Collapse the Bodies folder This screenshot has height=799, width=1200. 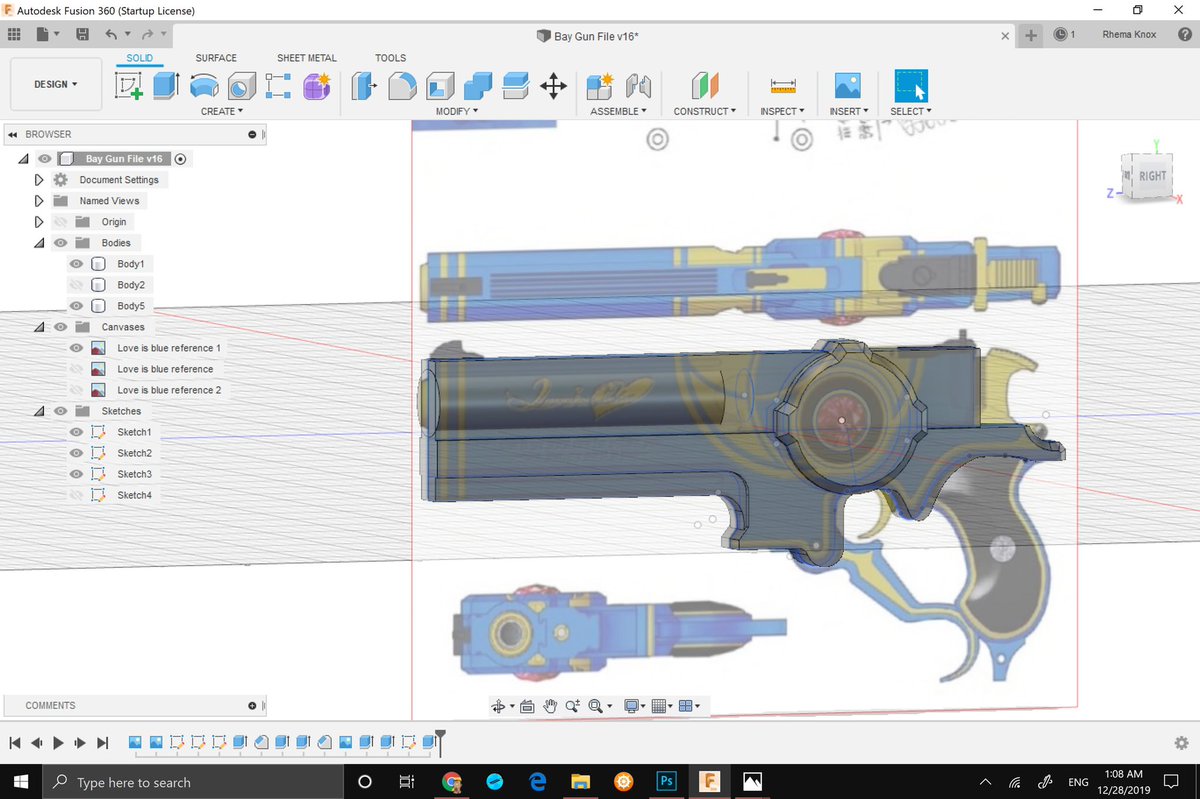tap(39, 243)
